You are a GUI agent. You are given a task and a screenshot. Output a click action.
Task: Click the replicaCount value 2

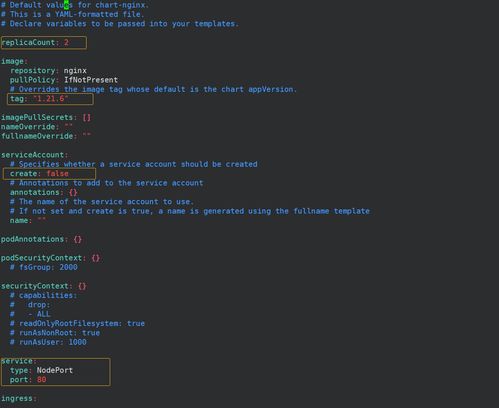(x=66, y=42)
